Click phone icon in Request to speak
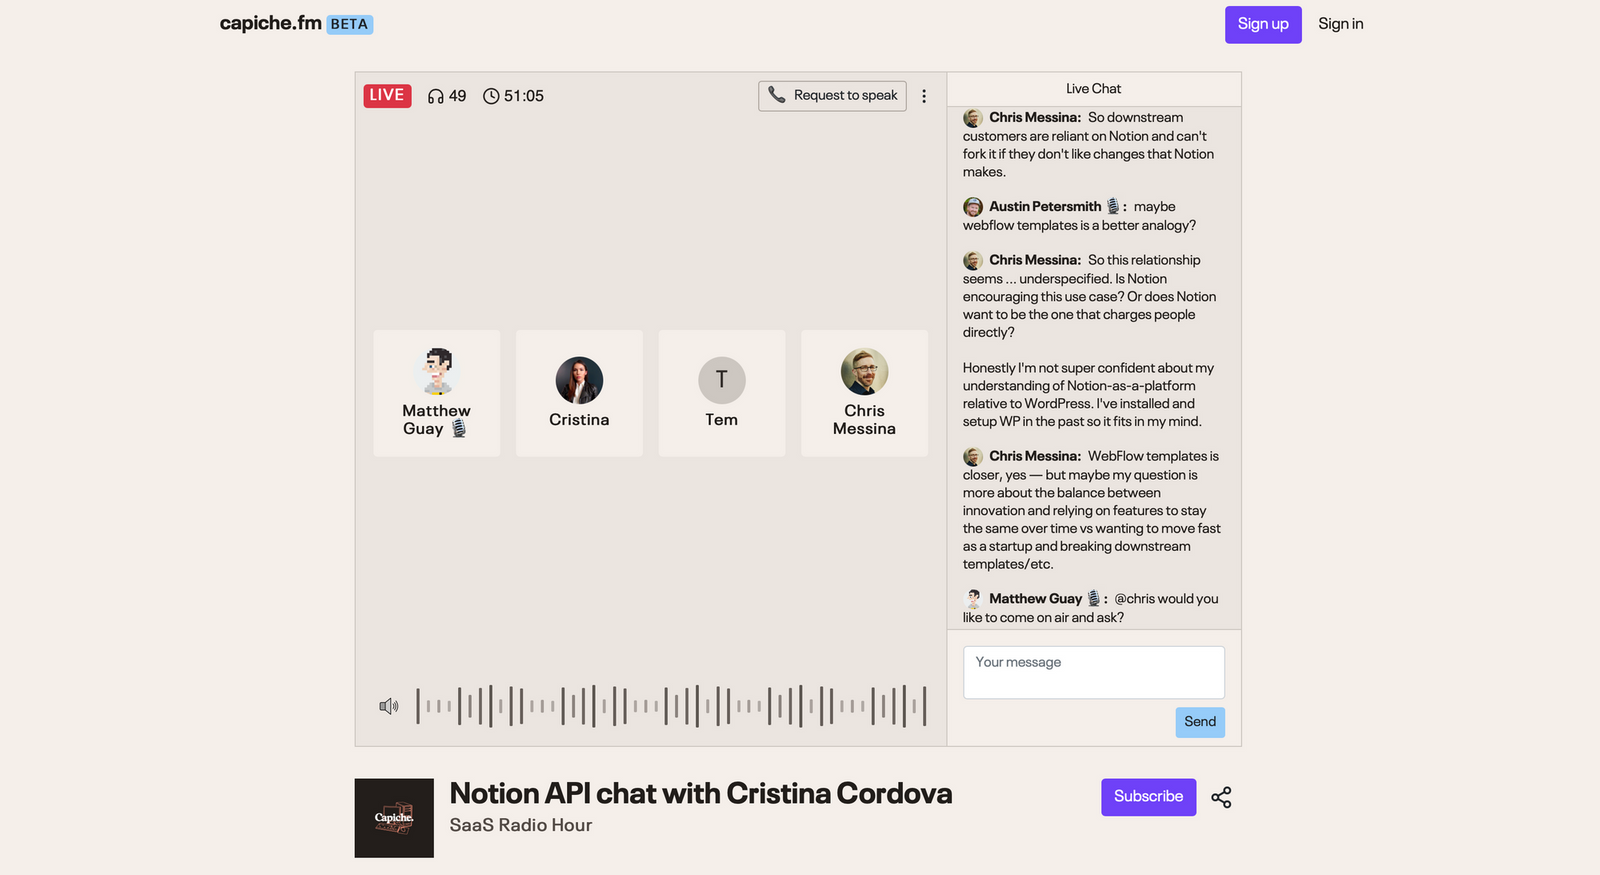1600x875 pixels. pyautogui.click(x=777, y=95)
